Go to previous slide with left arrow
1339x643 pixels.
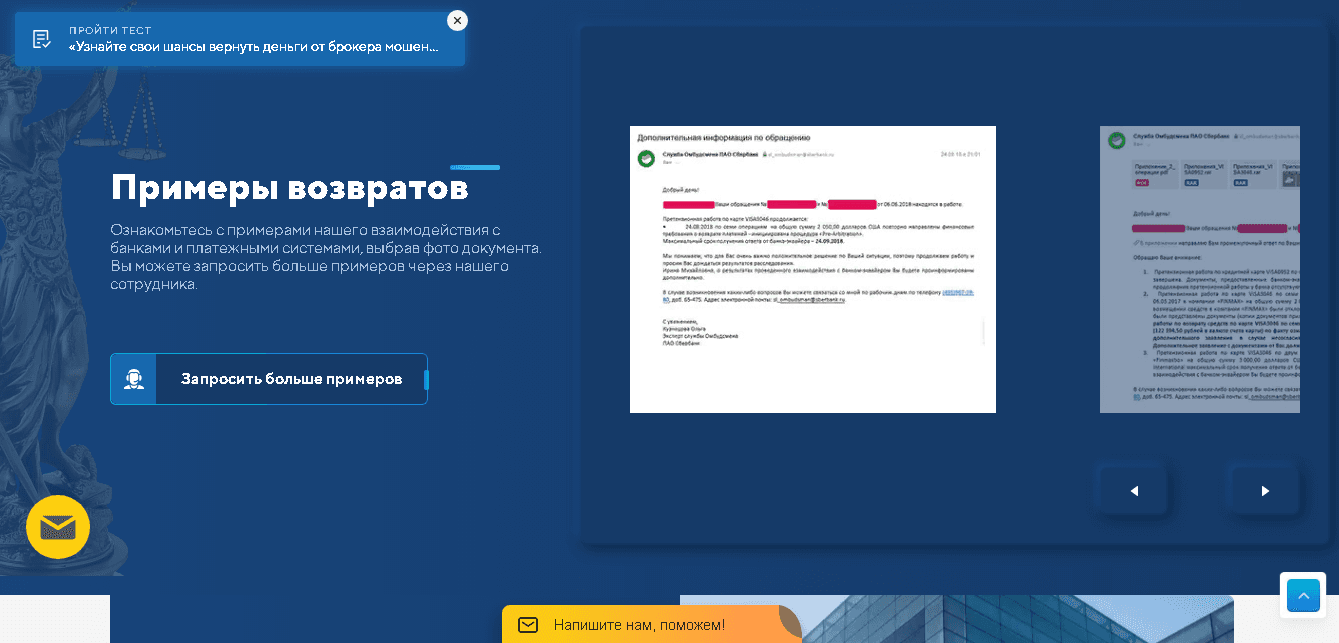(x=1134, y=491)
